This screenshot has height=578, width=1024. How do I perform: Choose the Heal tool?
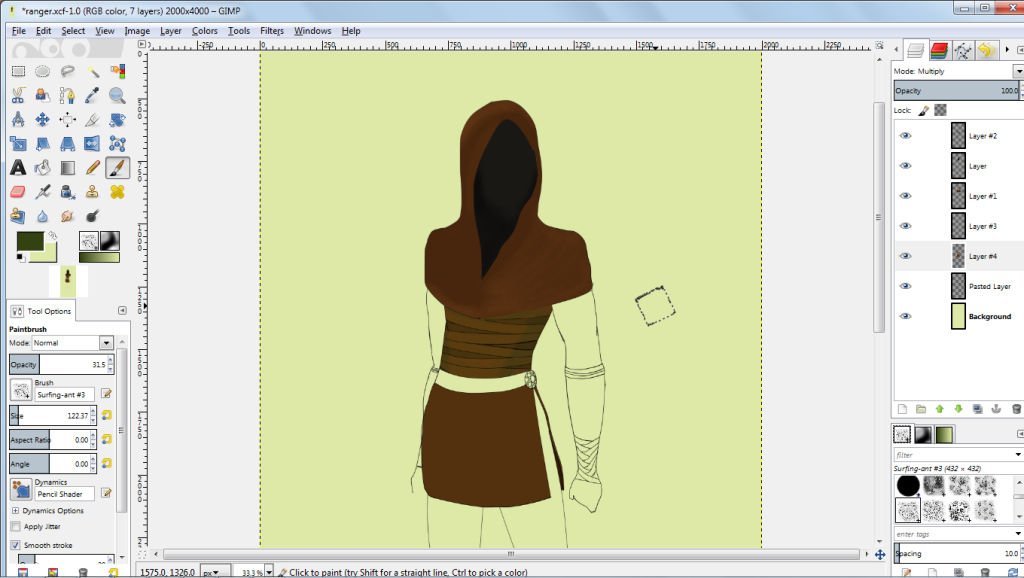[117, 192]
